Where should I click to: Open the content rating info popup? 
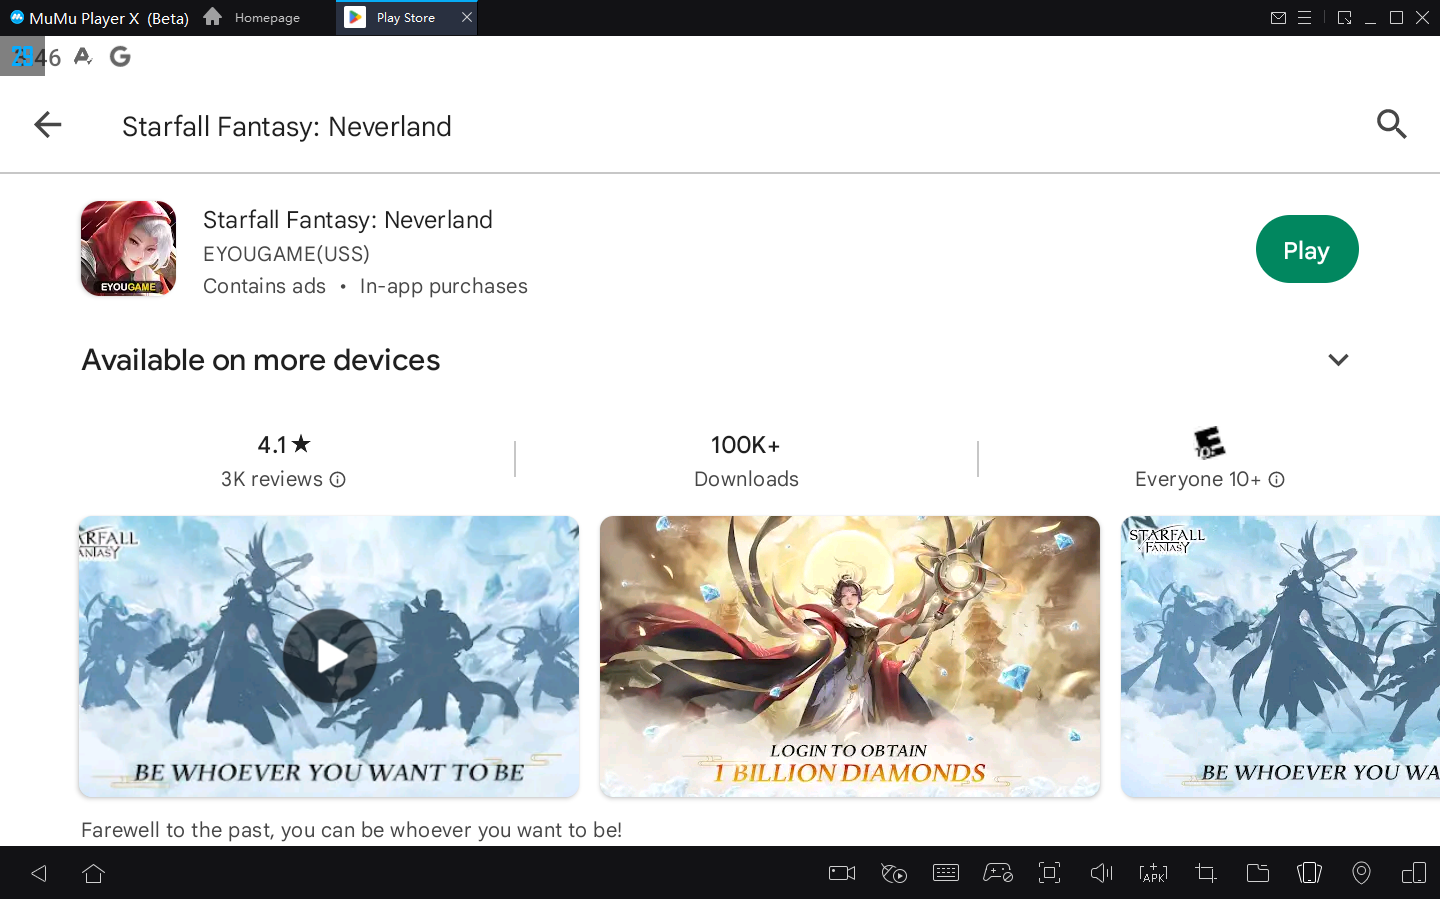click(x=1277, y=480)
